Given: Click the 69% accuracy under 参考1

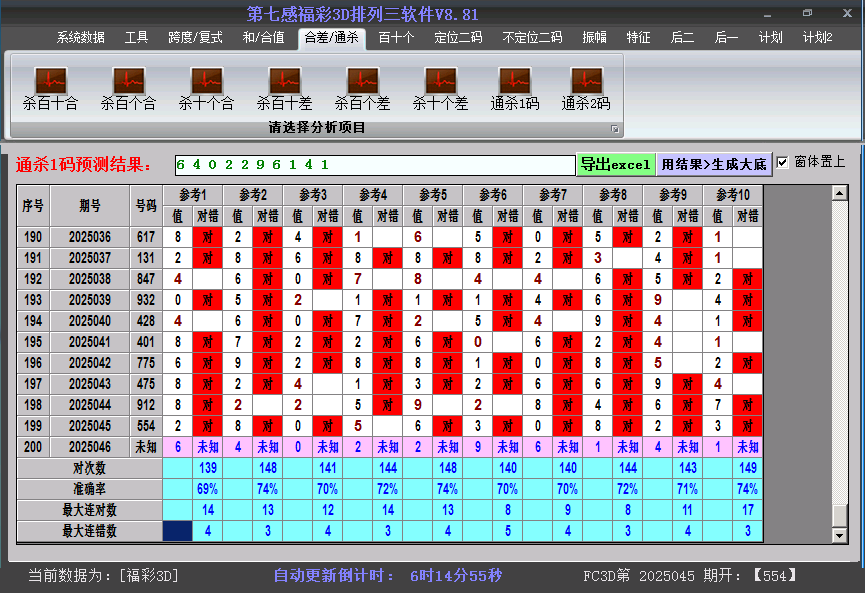Looking at the screenshot, I should [207, 489].
